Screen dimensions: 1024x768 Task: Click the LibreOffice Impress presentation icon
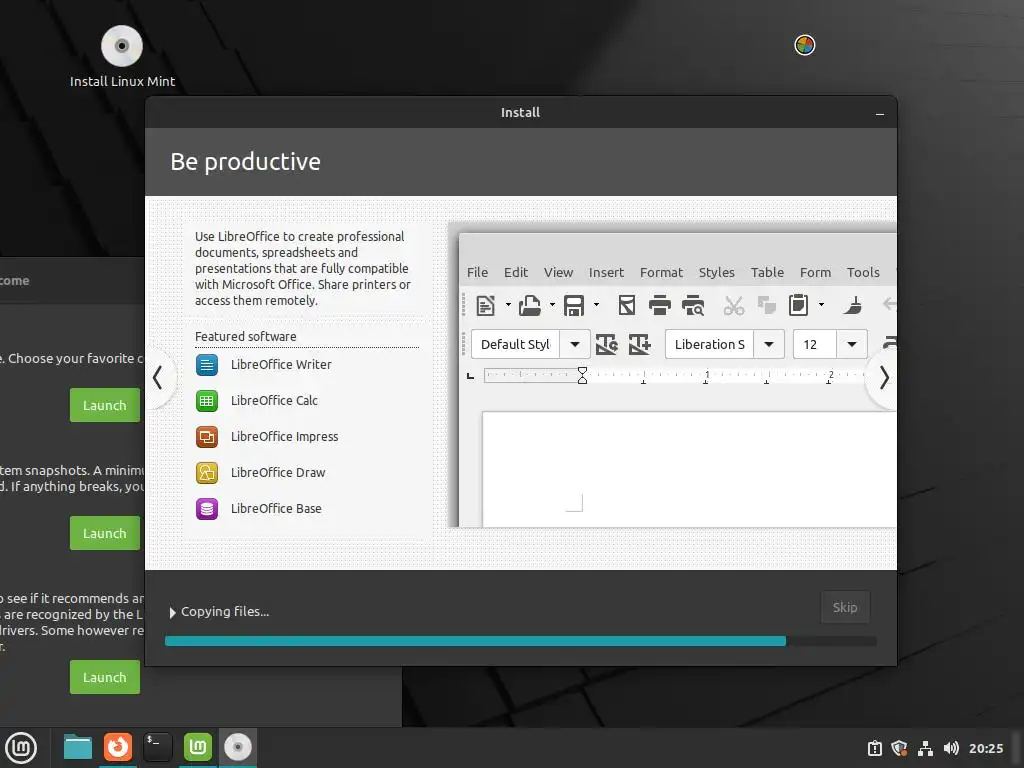(207, 436)
